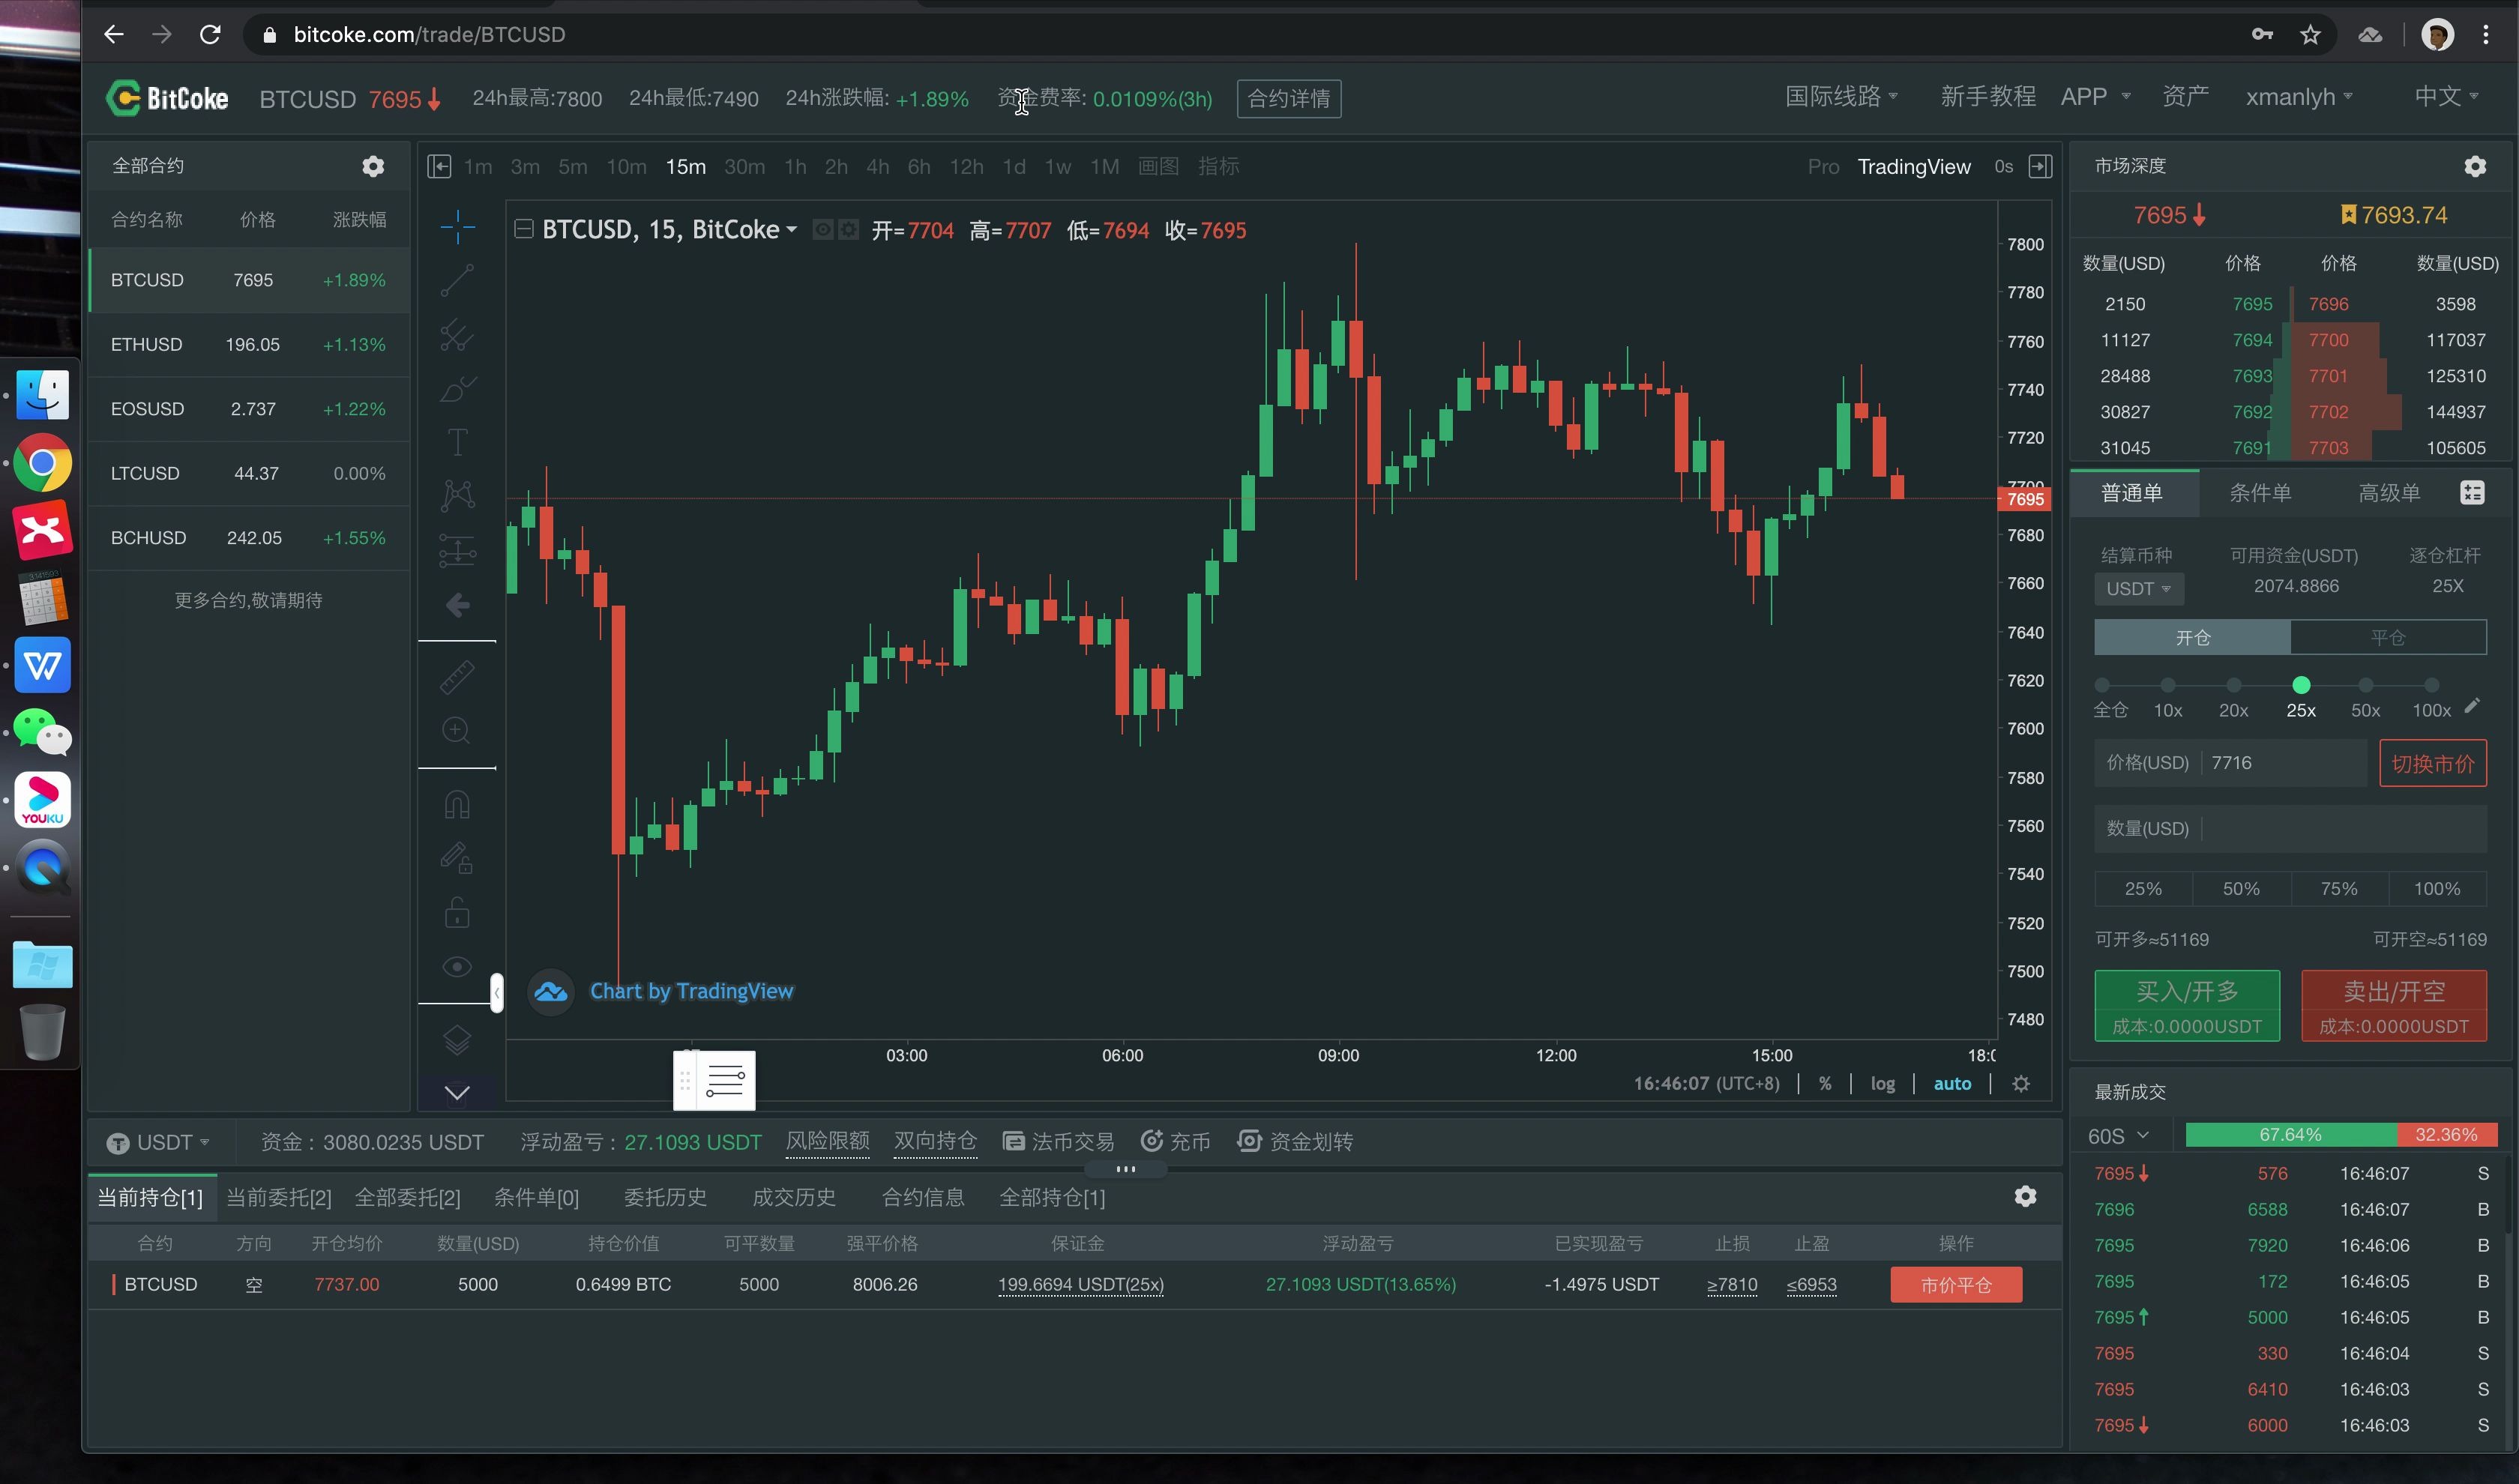This screenshot has width=2519, height=1484.
Task: Set leverage slider to 10x
Action: (2167, 685)
